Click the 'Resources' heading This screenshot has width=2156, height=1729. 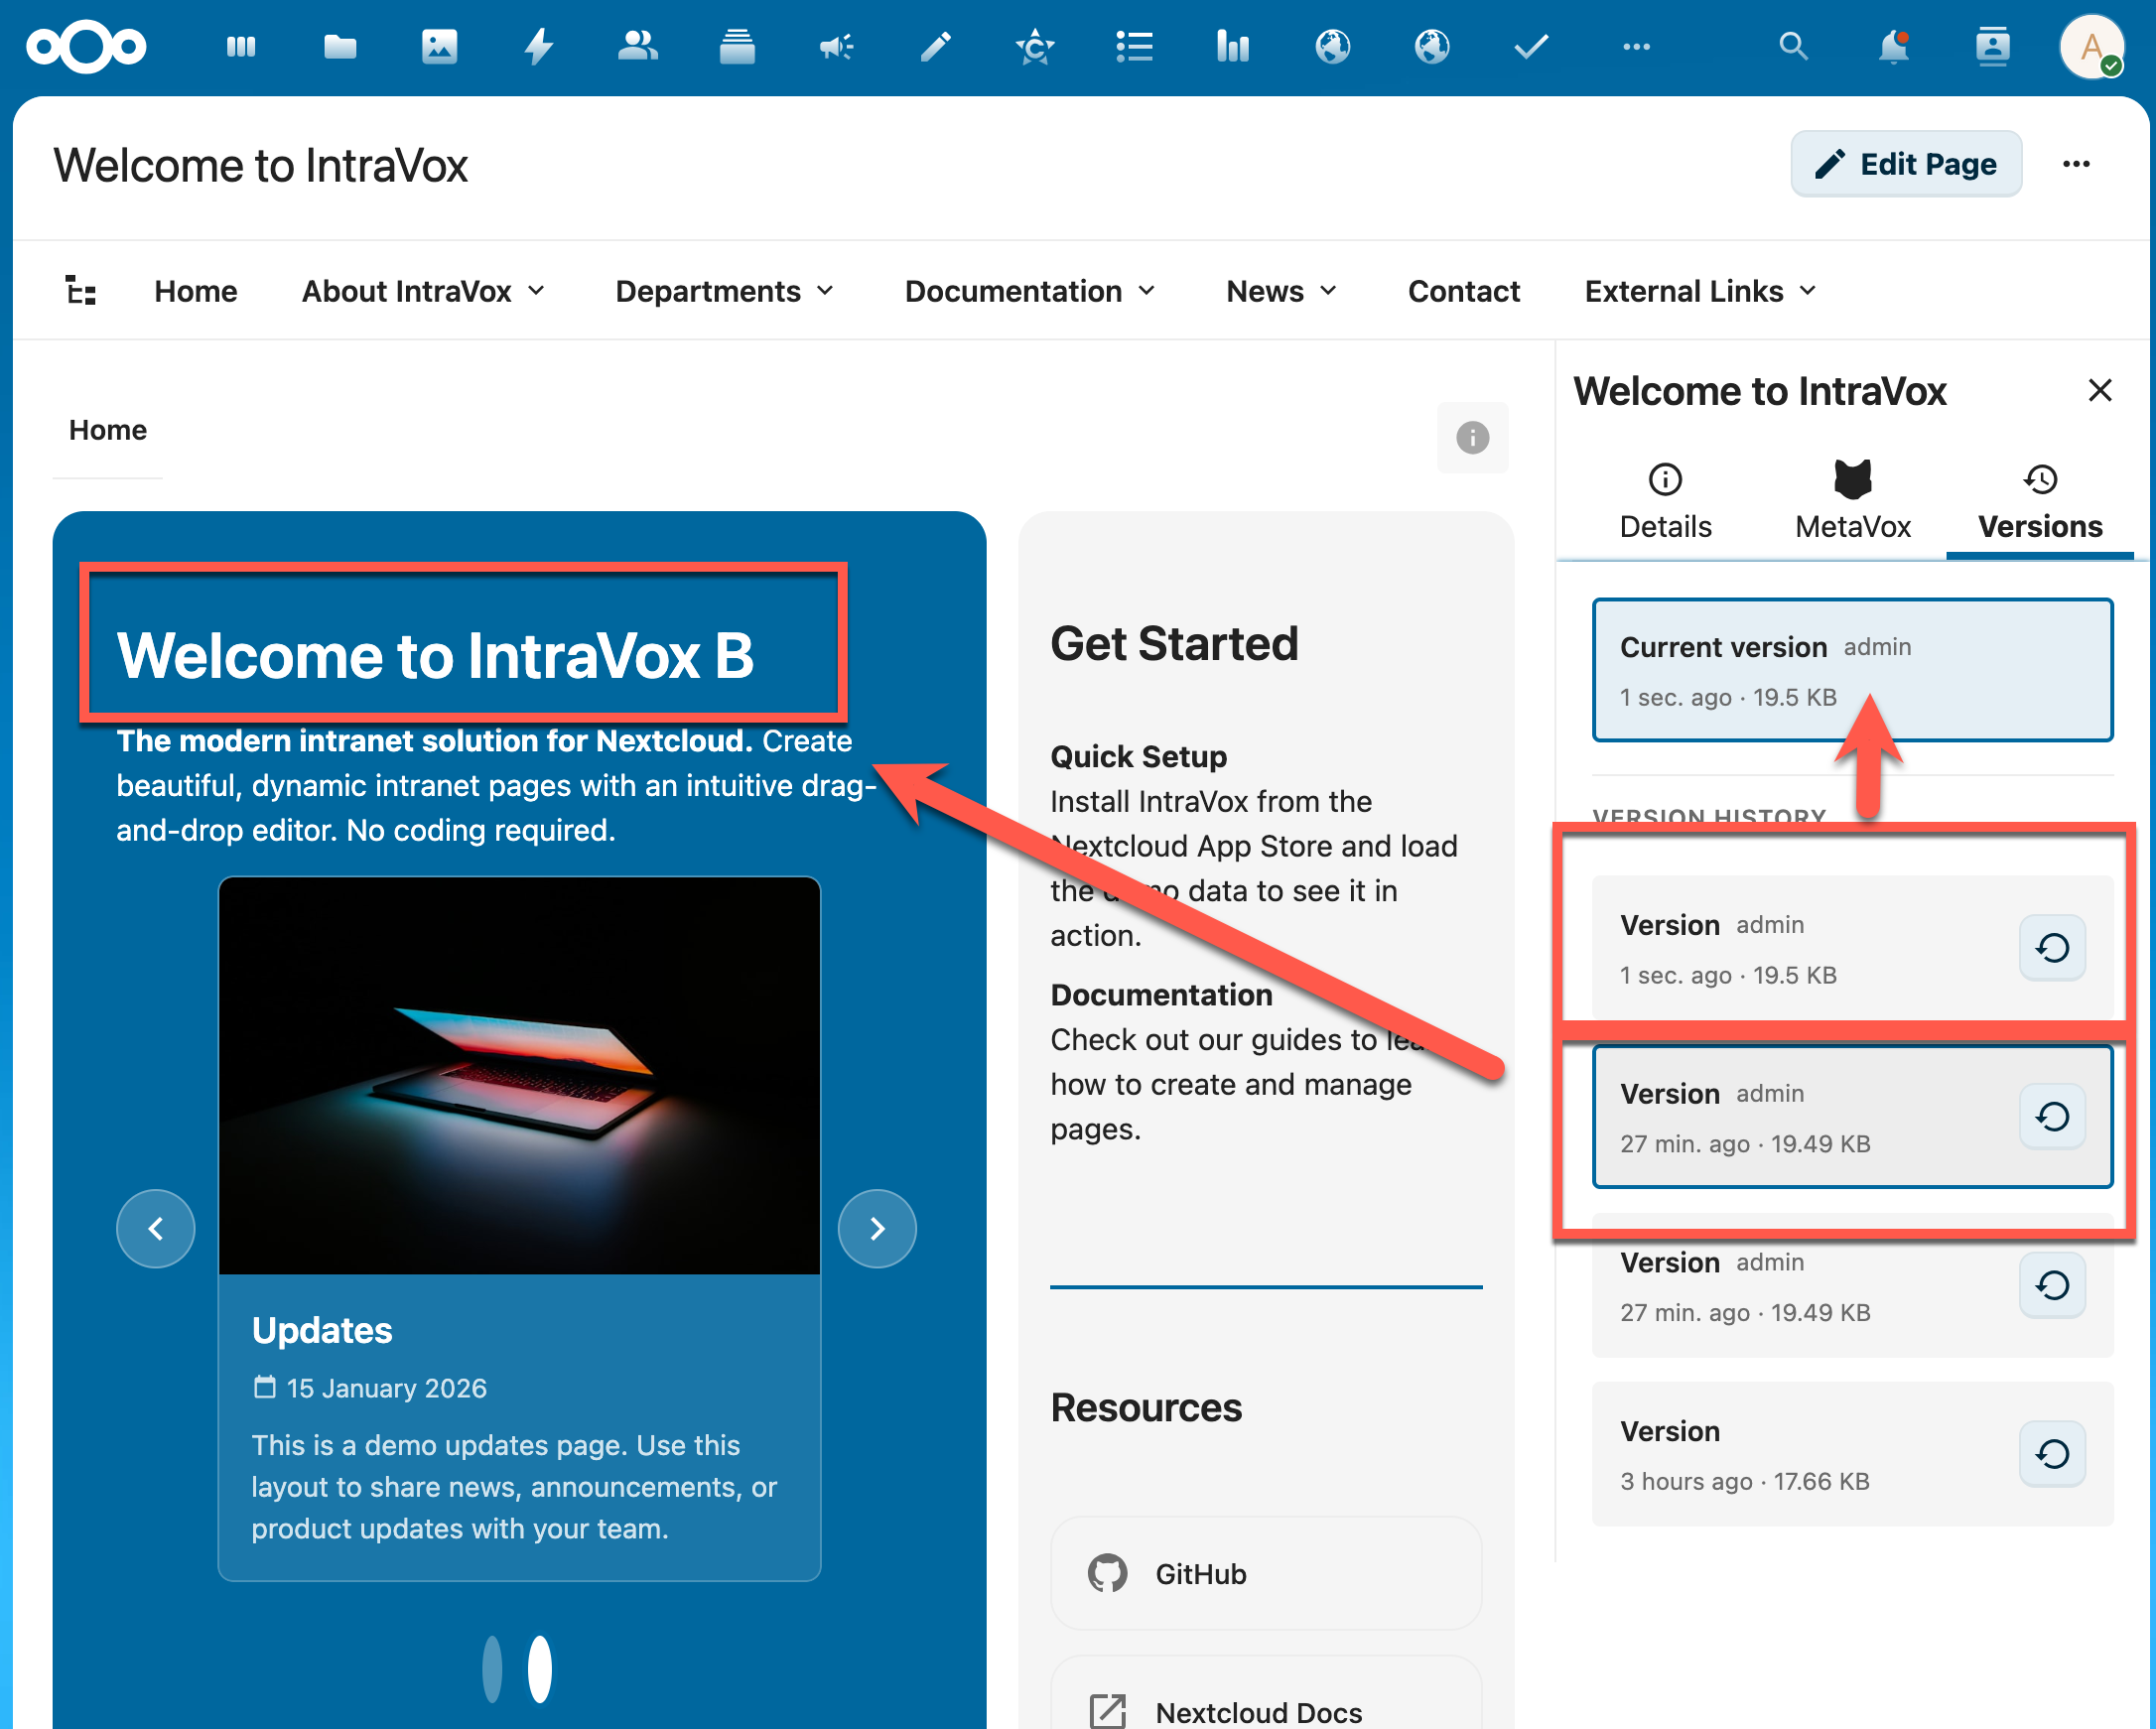coord(1146,1407)
